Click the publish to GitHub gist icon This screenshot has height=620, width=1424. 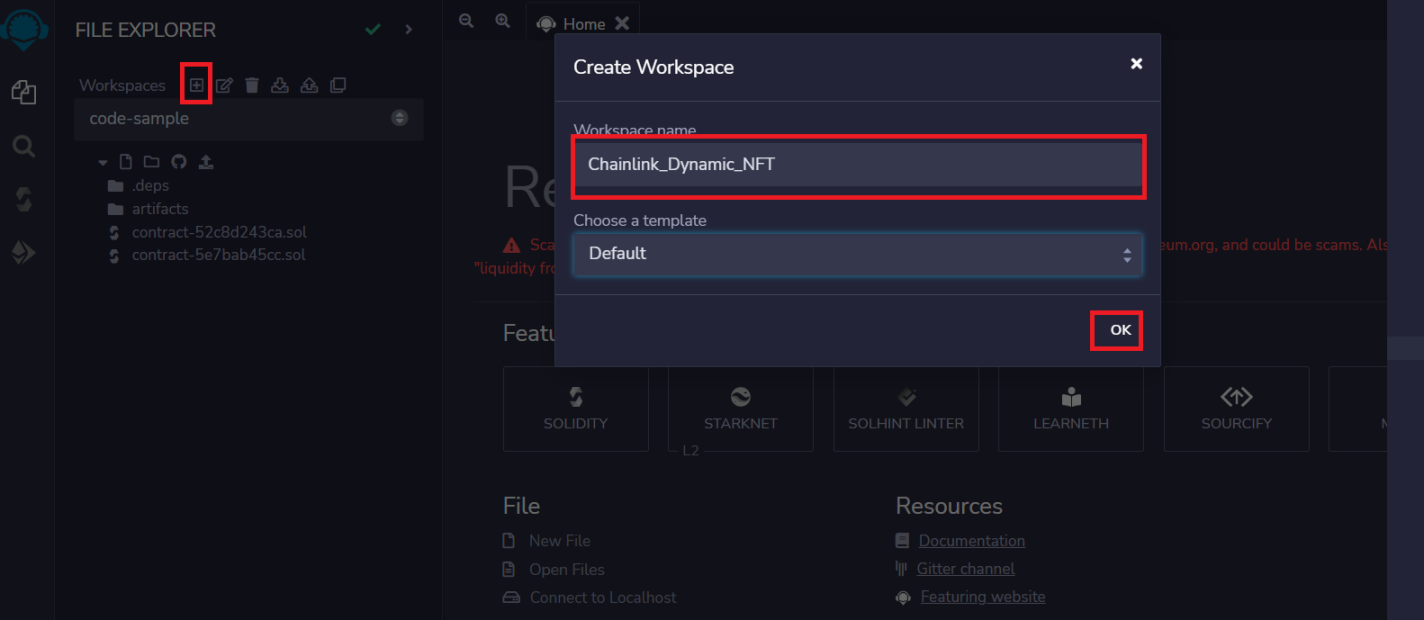point(179,162)
